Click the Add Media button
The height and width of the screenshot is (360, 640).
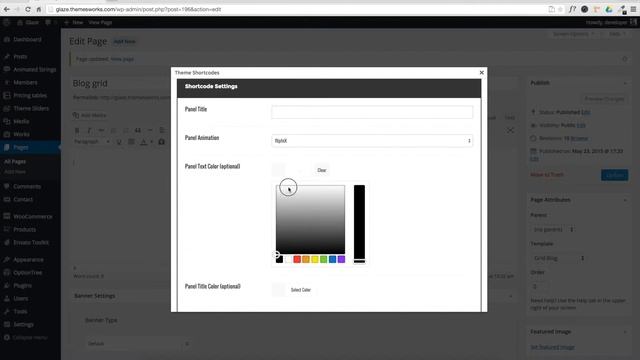(90, 116)
